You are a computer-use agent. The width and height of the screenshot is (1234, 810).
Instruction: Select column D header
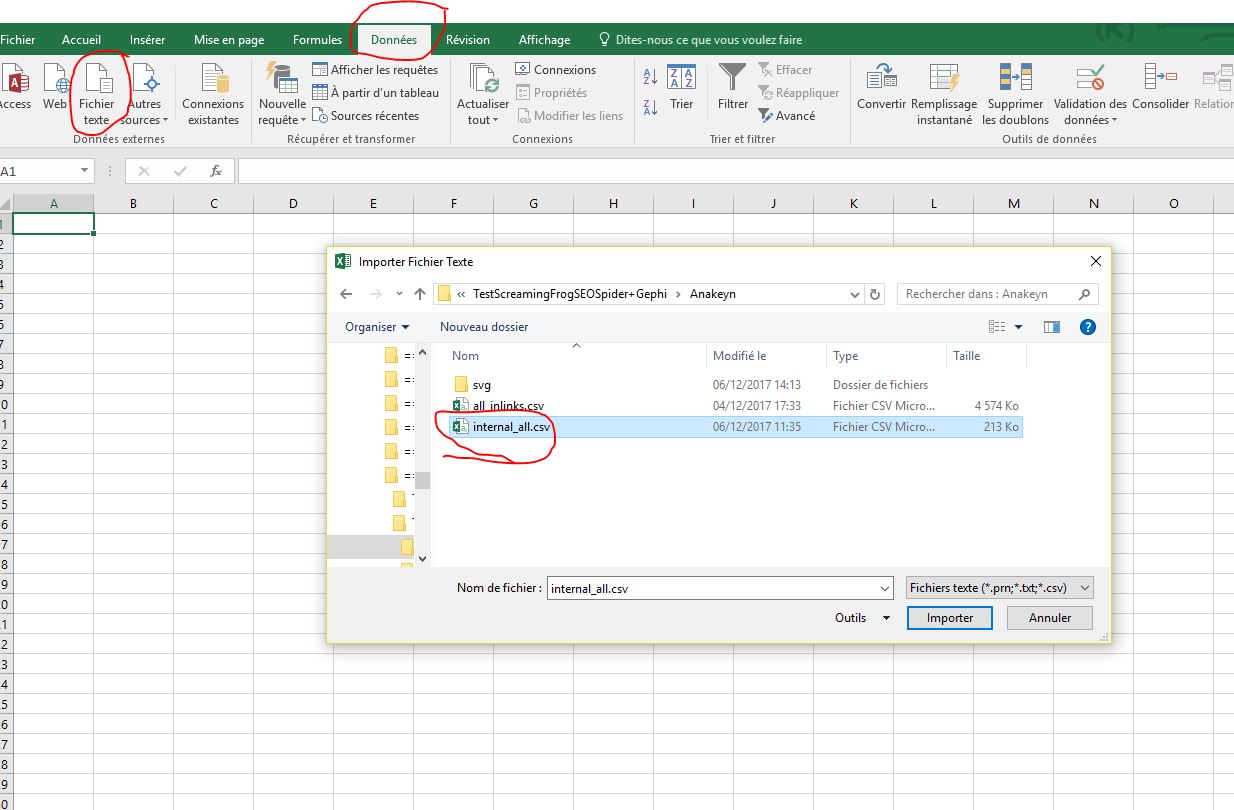(x=293, y=203)
